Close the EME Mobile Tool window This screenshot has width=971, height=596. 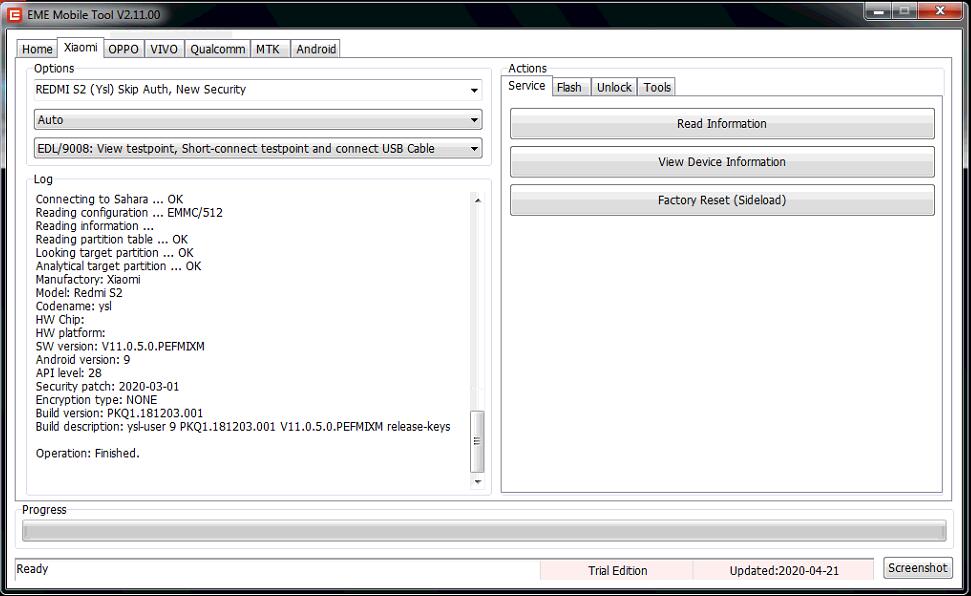(x=939, y=11)
